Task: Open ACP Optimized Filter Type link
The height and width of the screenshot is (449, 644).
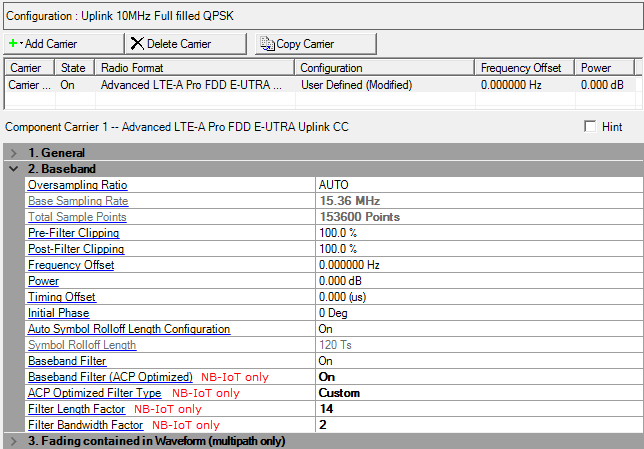Action: [94, 393]
